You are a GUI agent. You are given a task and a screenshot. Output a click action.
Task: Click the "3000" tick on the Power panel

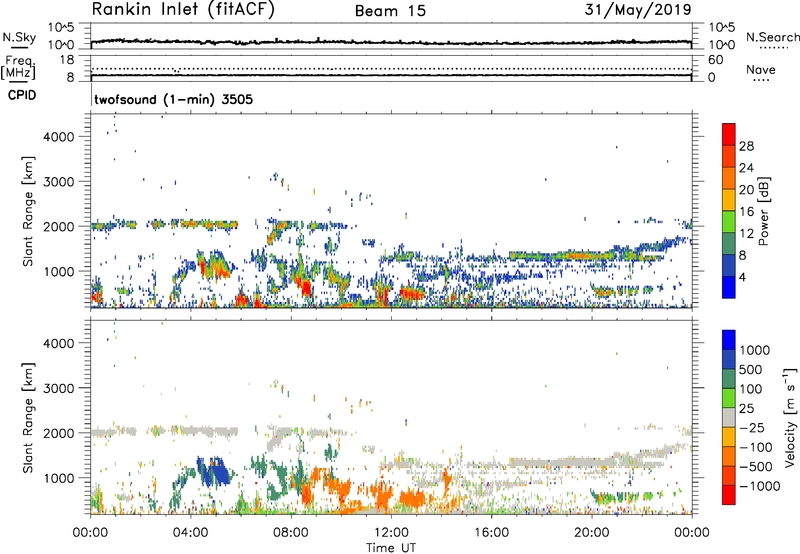click(59, 182)
